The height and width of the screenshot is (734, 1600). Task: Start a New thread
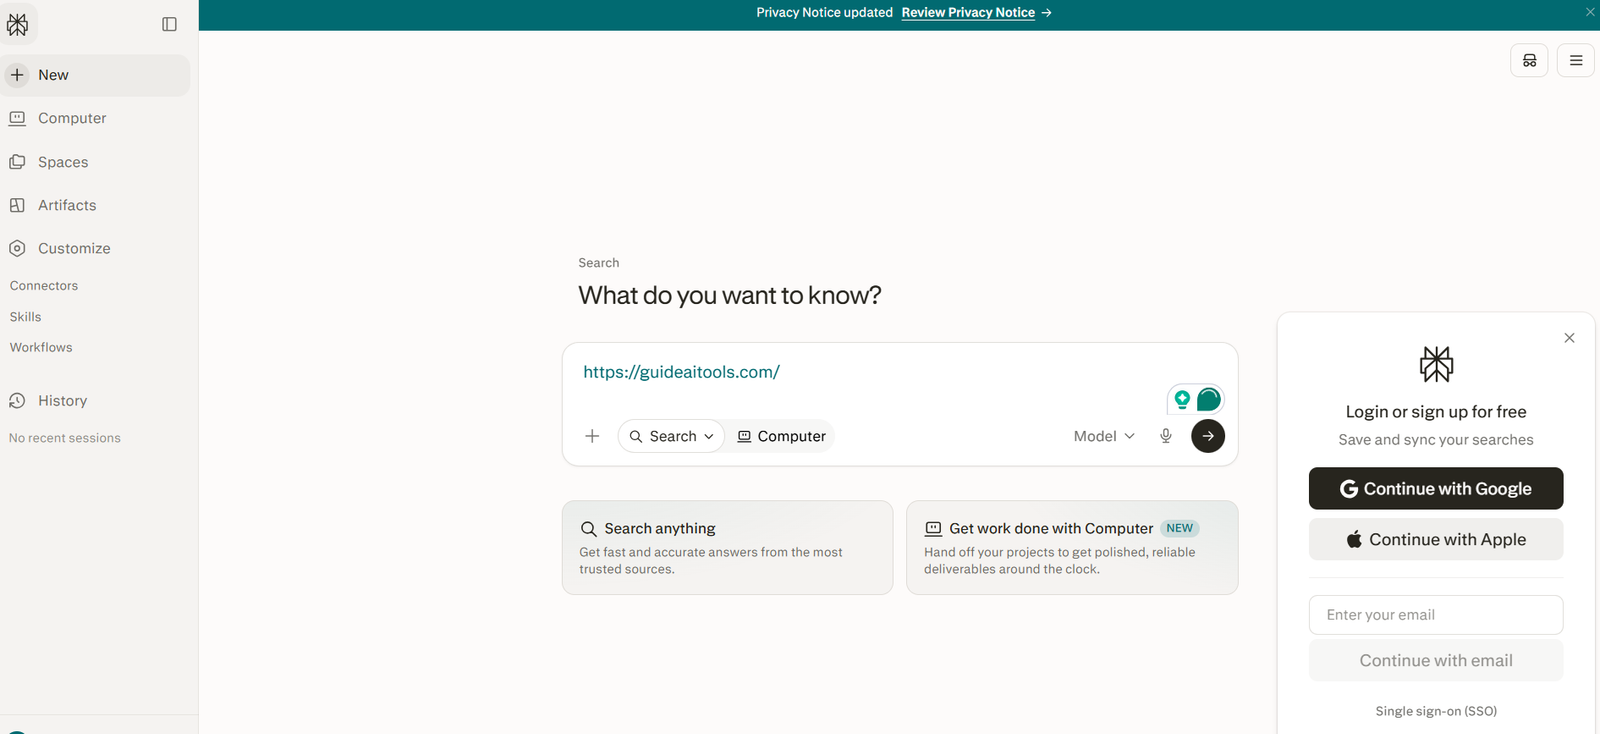pyautogui.click(x=95, y=75)
